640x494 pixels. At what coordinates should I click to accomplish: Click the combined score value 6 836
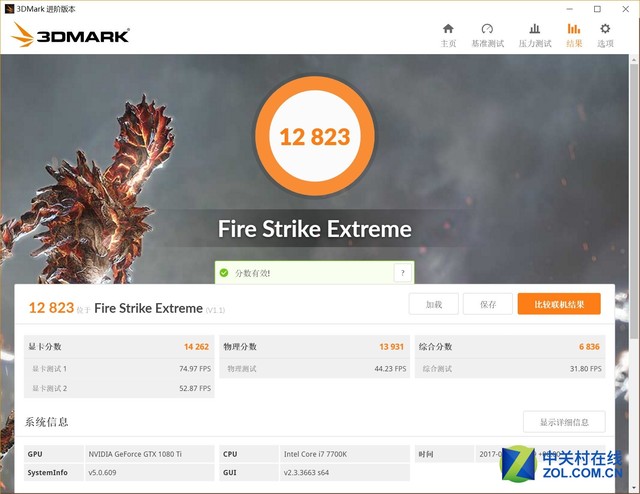point(589,347)
